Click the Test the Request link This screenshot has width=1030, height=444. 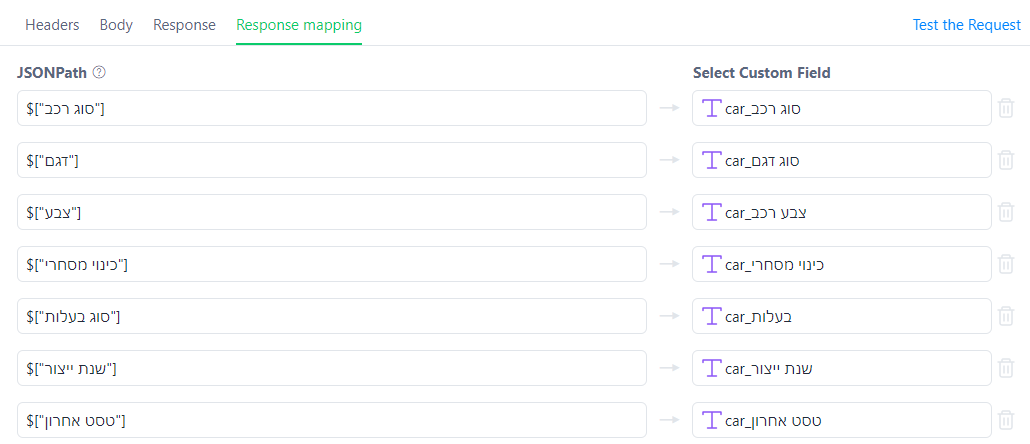pos(966,25)
